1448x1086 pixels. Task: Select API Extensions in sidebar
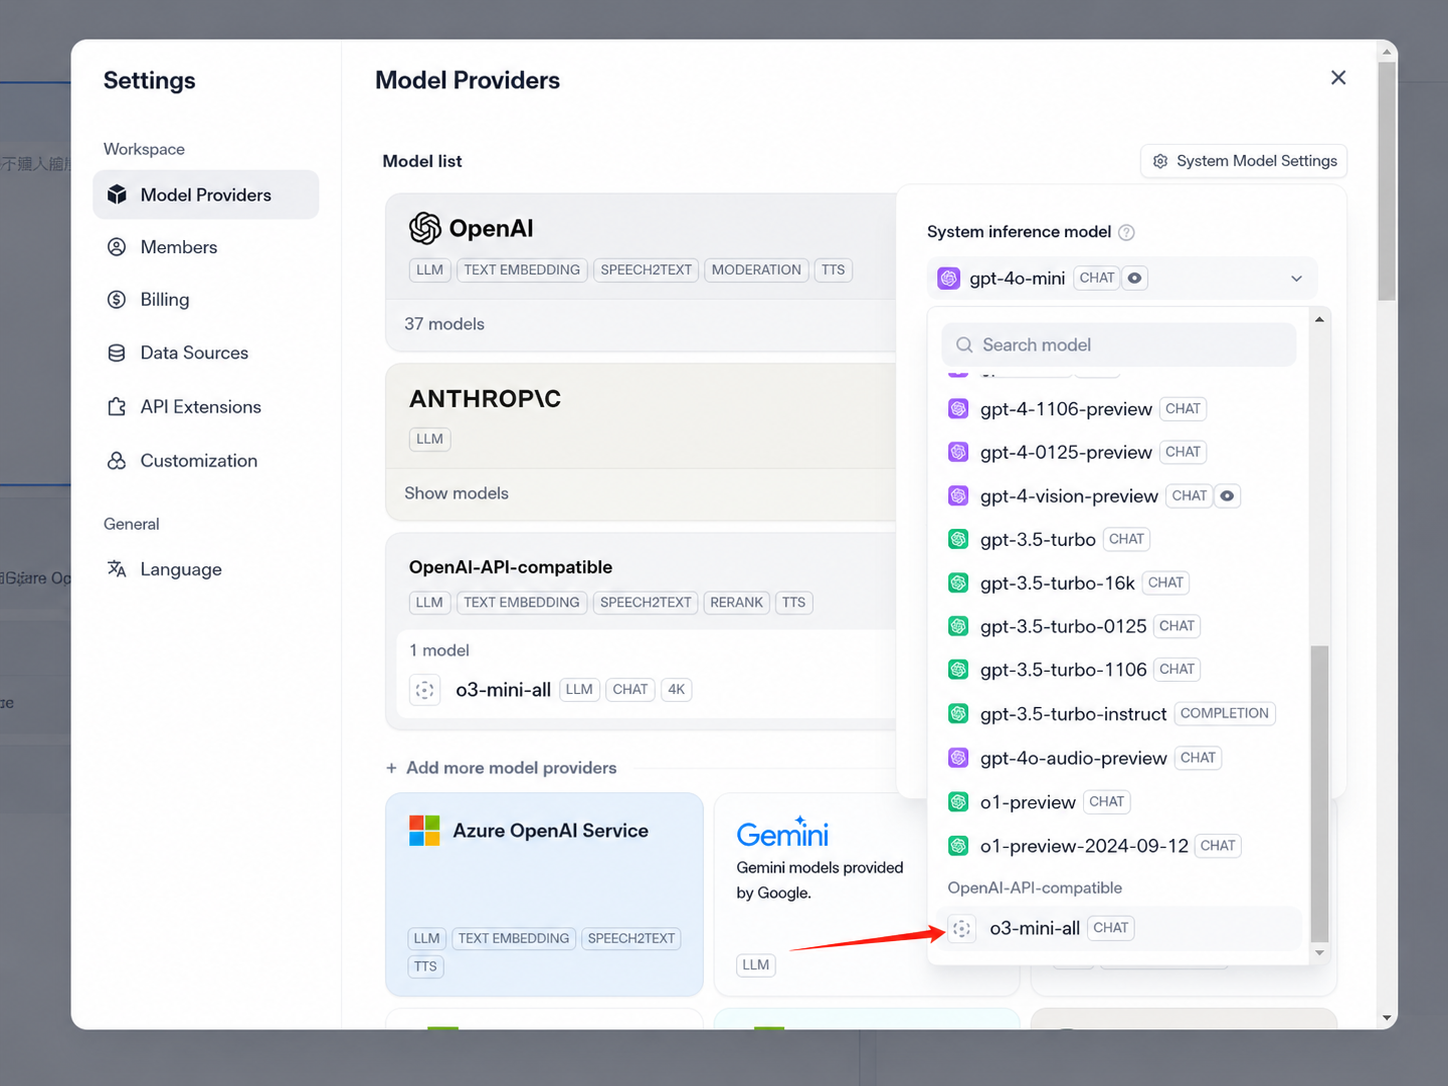(x=200, y=407)
